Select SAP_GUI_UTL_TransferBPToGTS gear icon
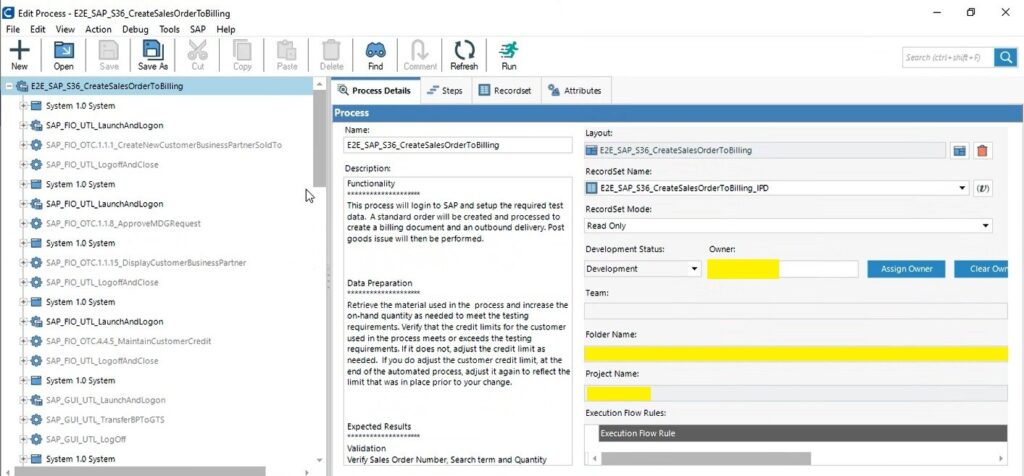Viewport: 1024px width, 476px height. point(36,419)
